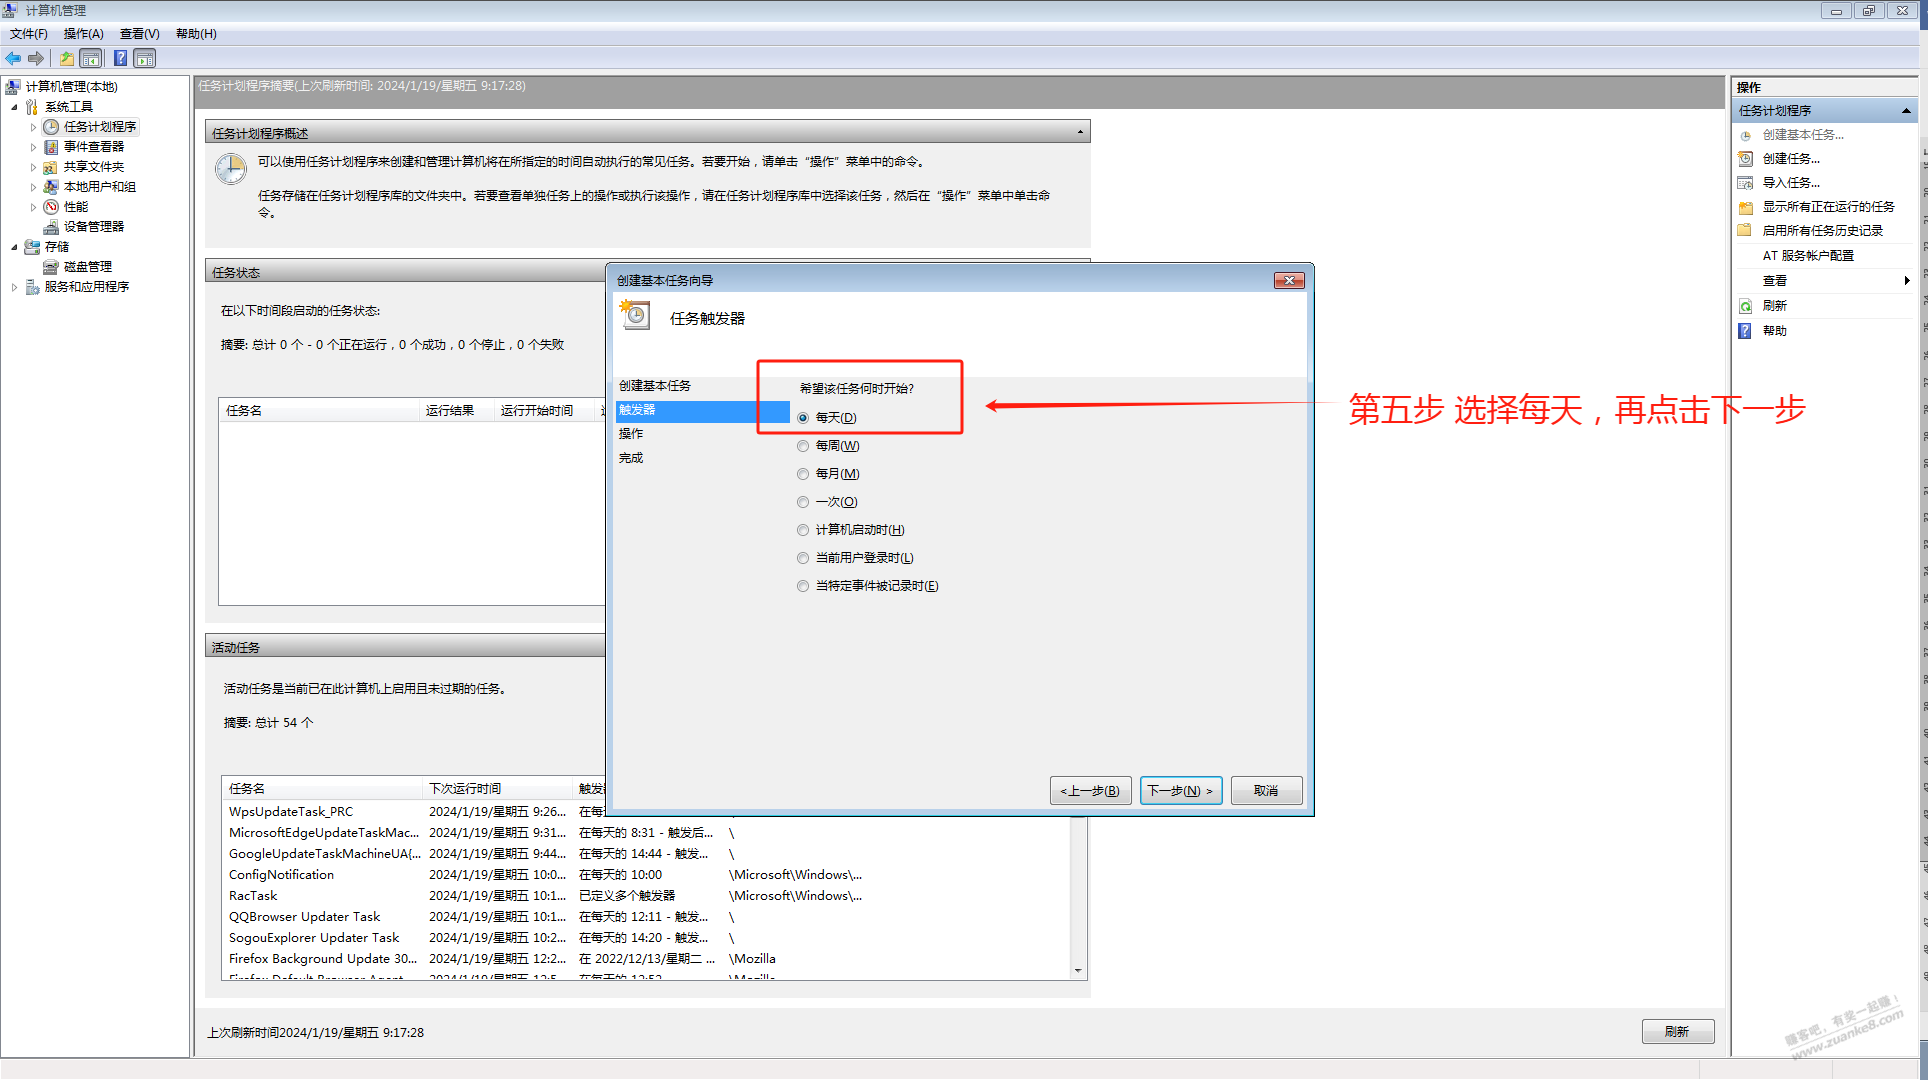This screenshot has height=1080, width=1928.
Task: Click the 任务名 column header in active tasks
Action: pos(322,789)
